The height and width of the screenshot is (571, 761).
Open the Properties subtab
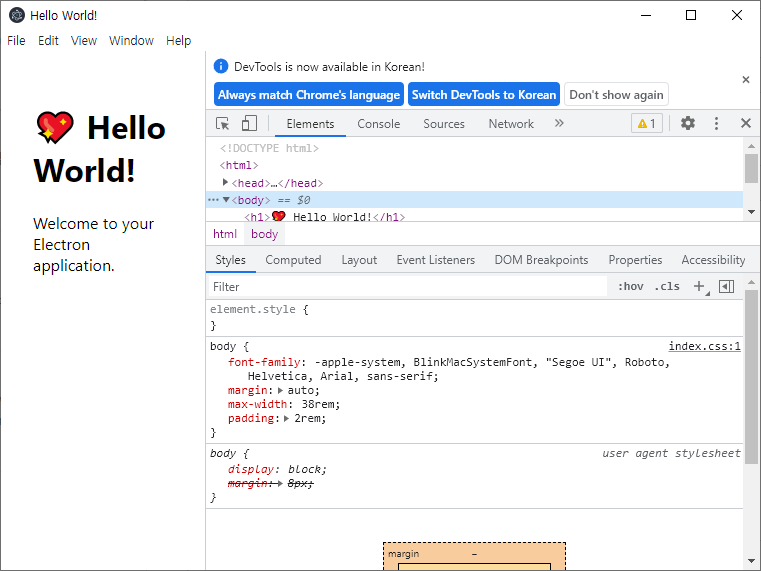click(x=635, y=260)
